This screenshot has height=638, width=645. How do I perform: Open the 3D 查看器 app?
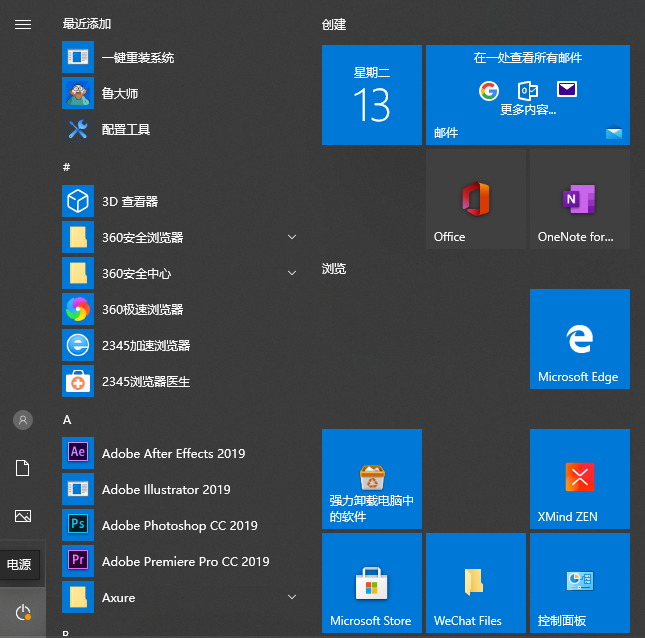tap(130, 202)
